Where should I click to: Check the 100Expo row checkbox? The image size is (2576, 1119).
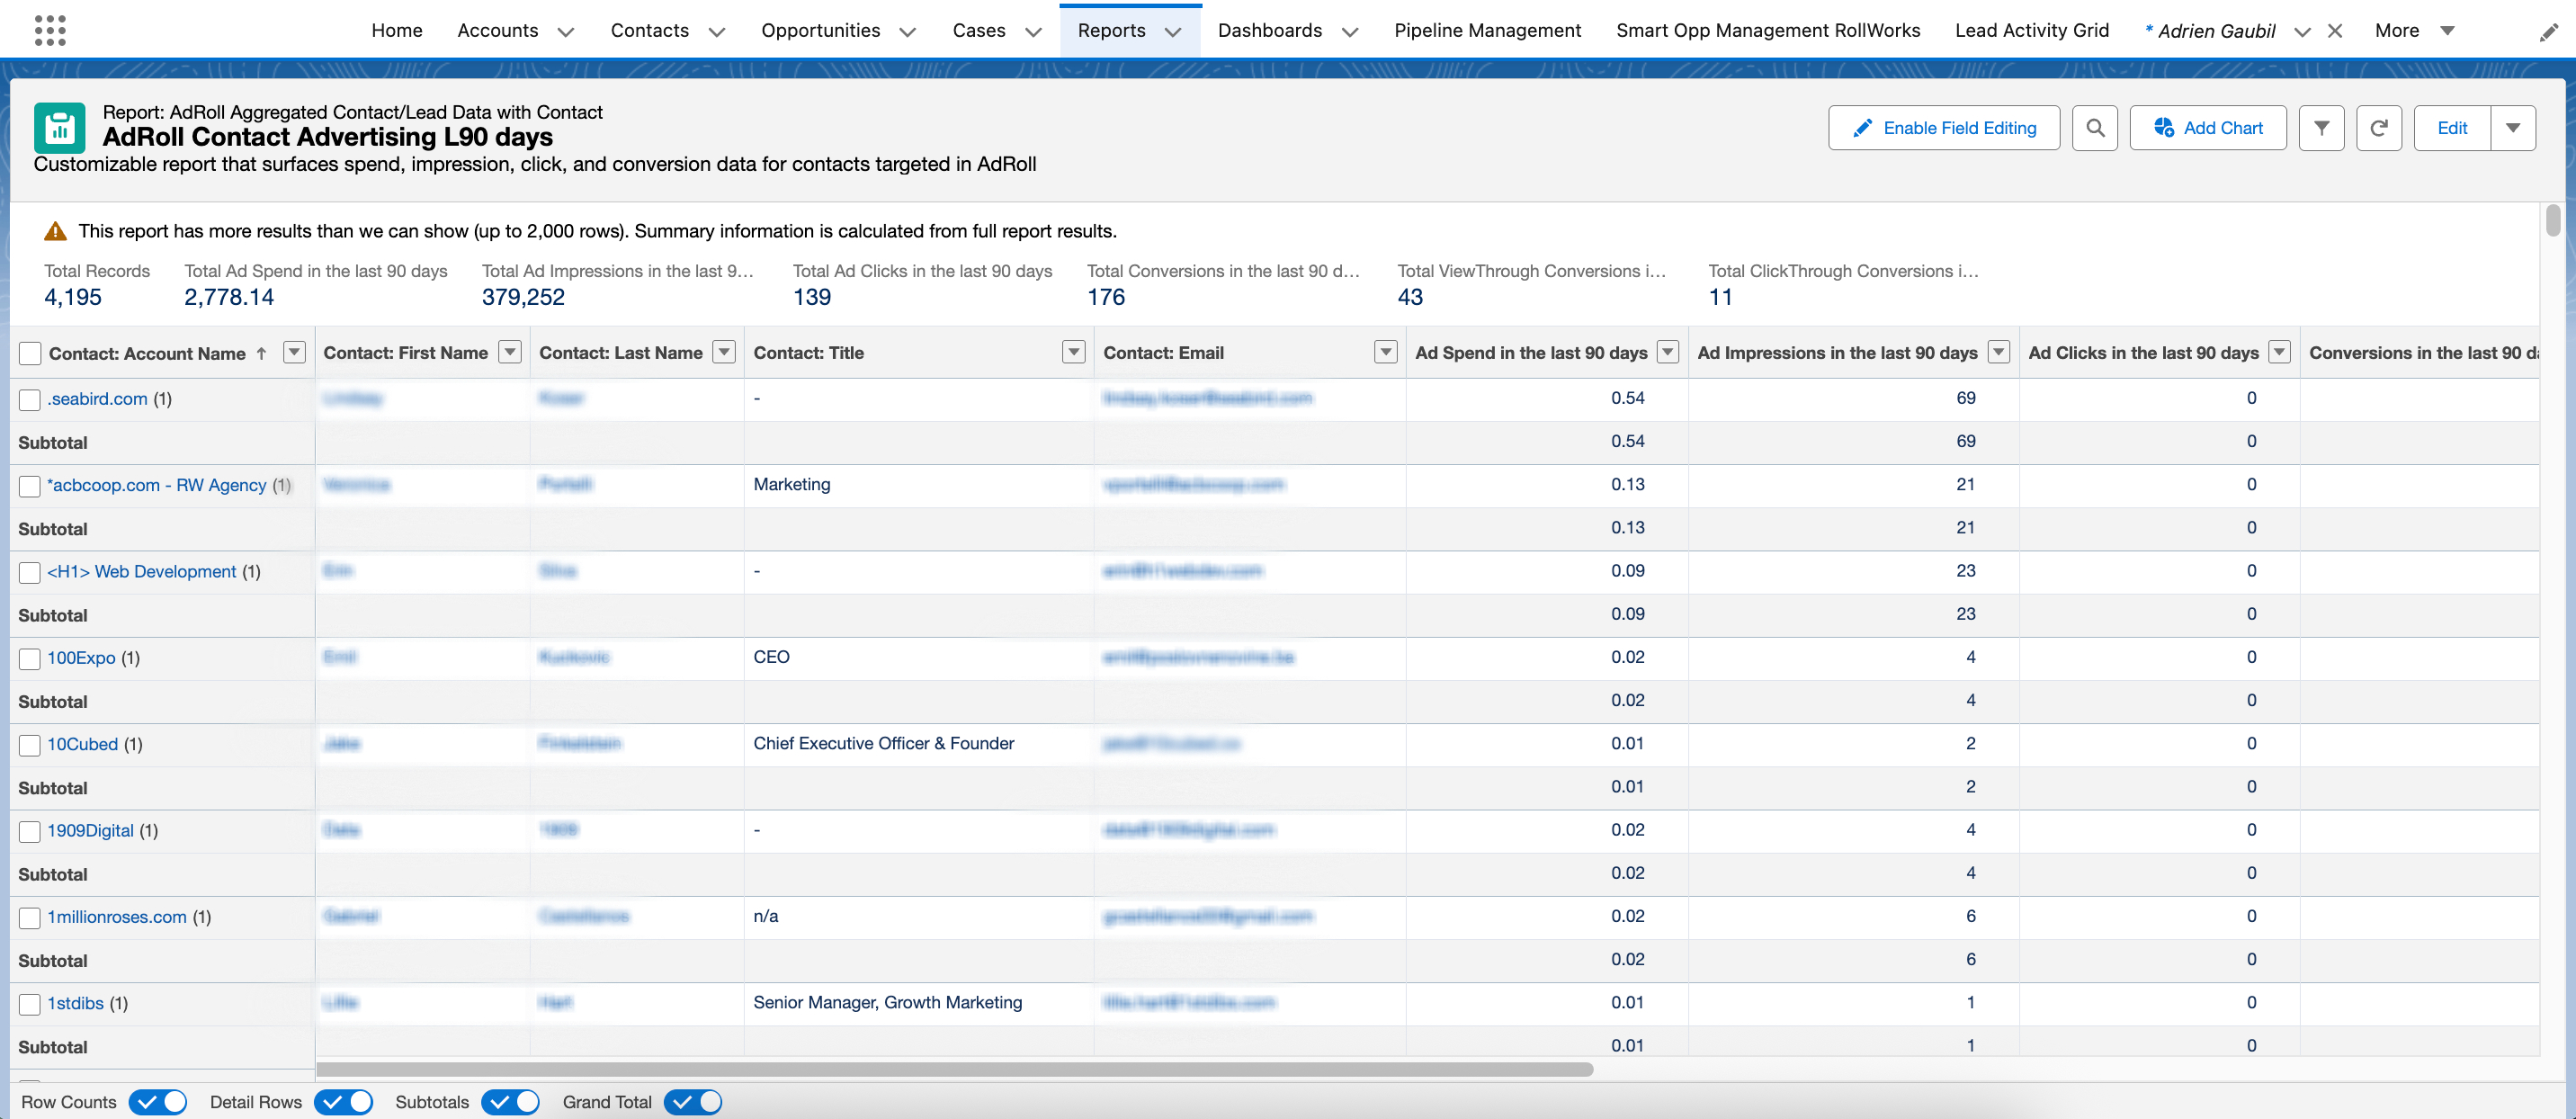click(30, 659)
